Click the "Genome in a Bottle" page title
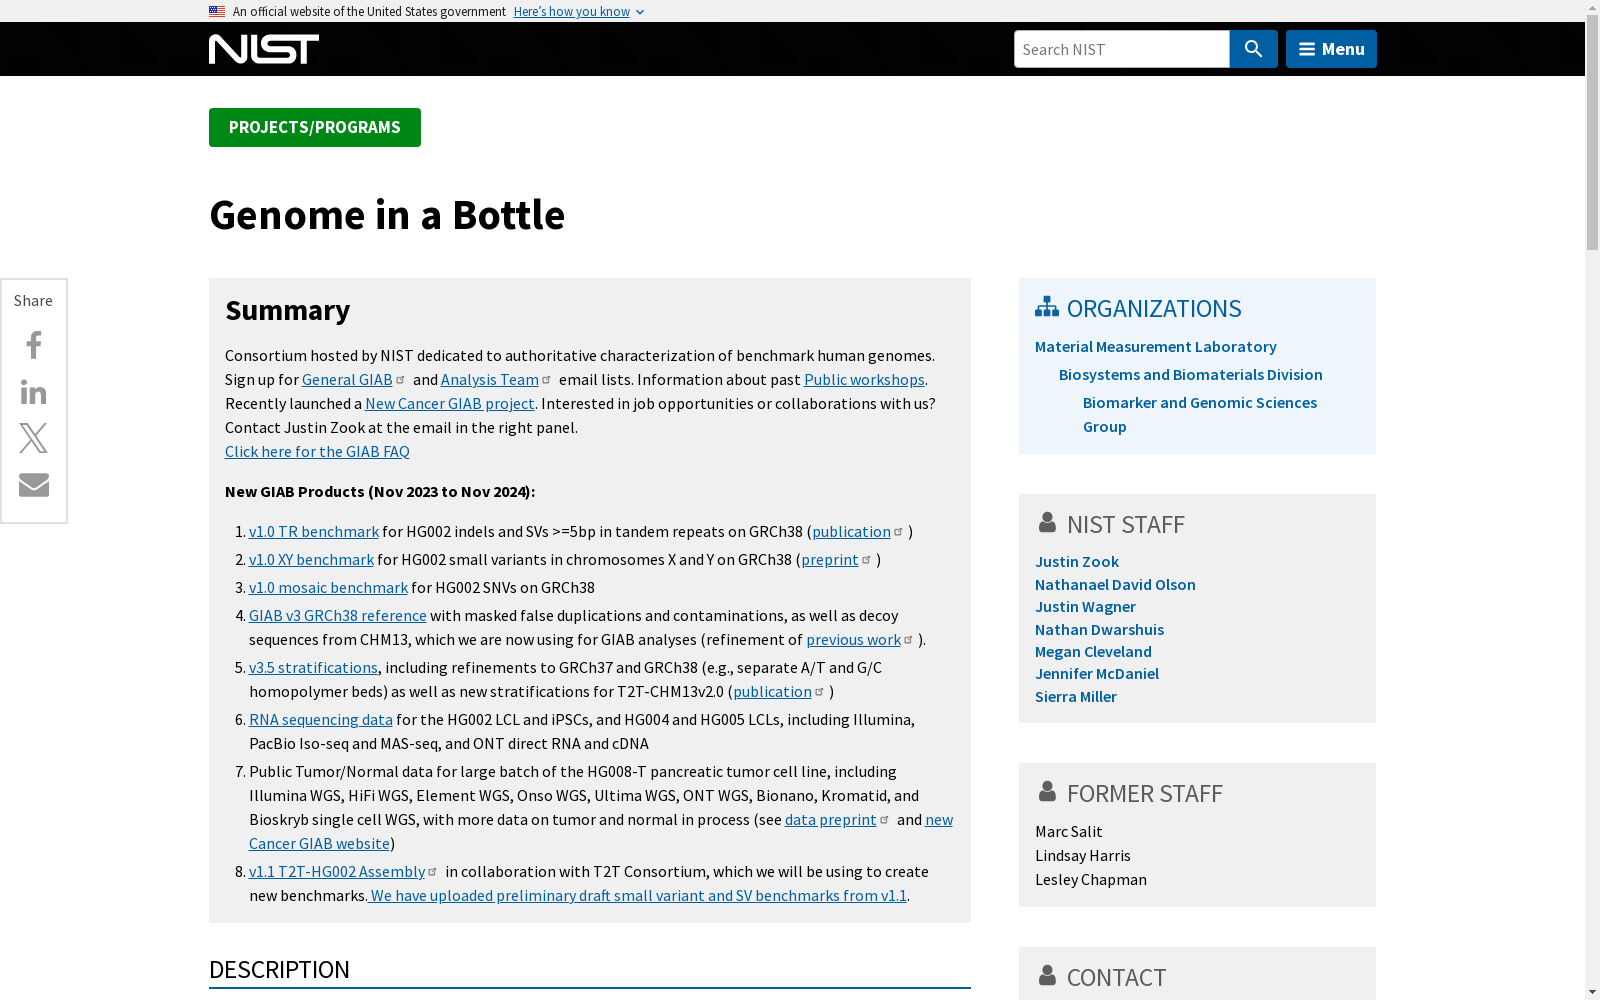 coord(387,215)
